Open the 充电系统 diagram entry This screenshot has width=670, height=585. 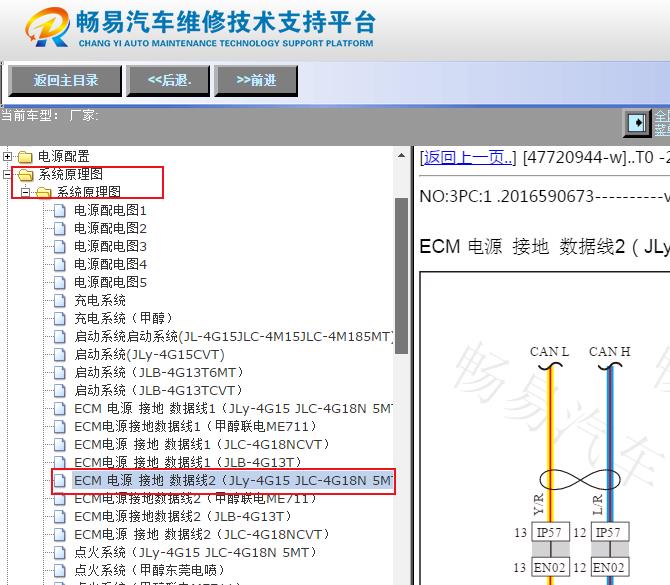click(100, 300)
